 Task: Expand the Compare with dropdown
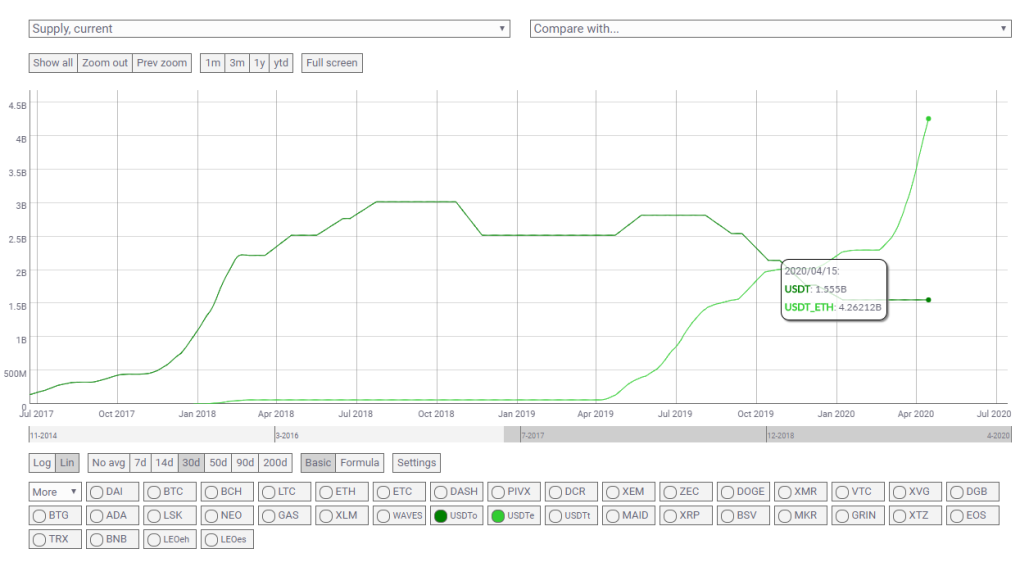point(770,29)
